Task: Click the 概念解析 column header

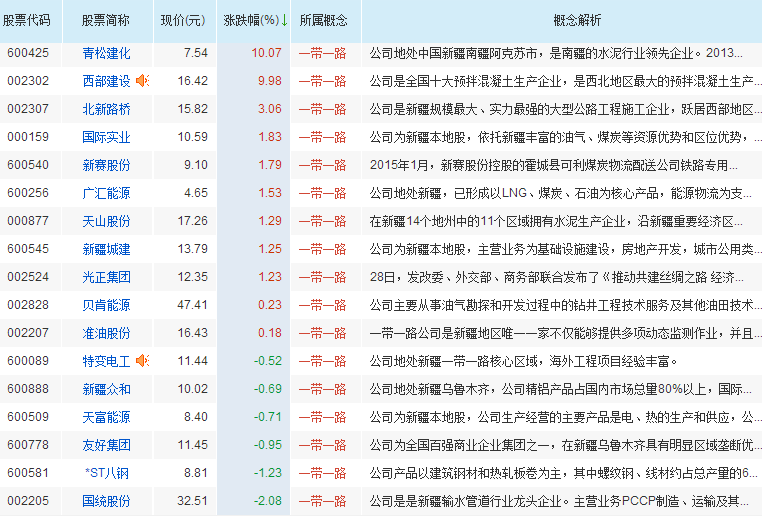Action: coord(577,20)
